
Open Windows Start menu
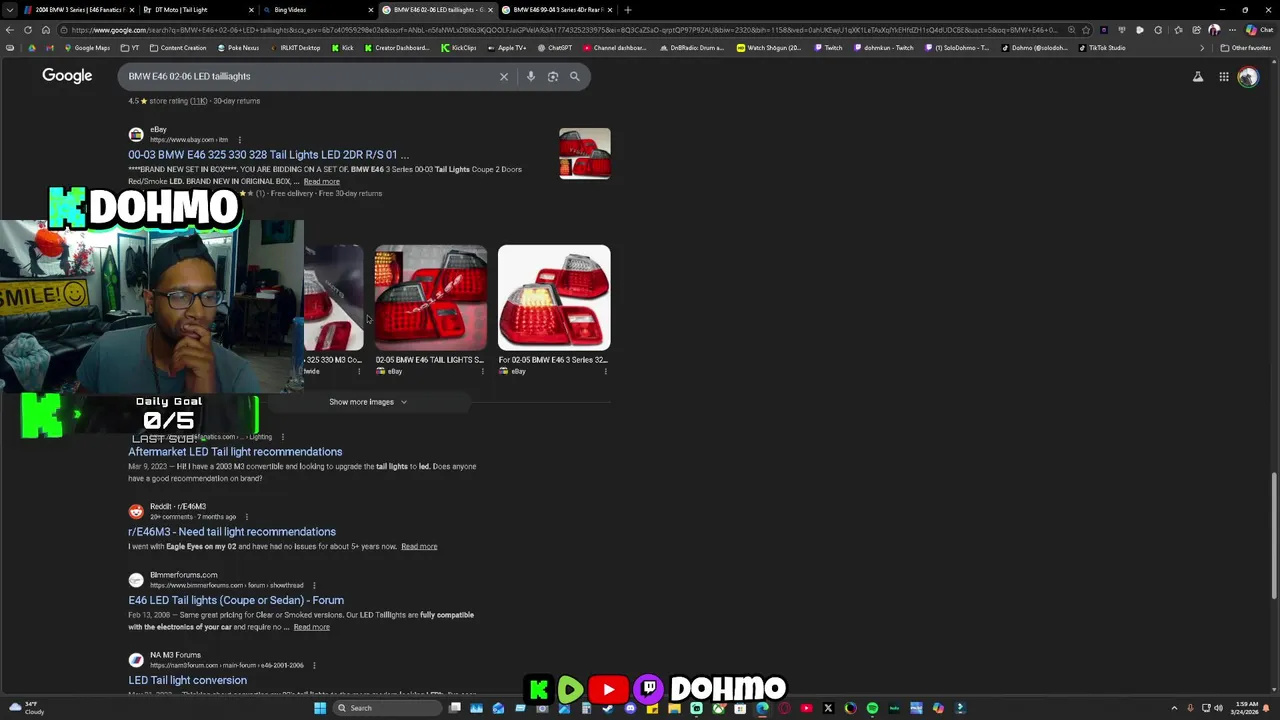[320, 708]
